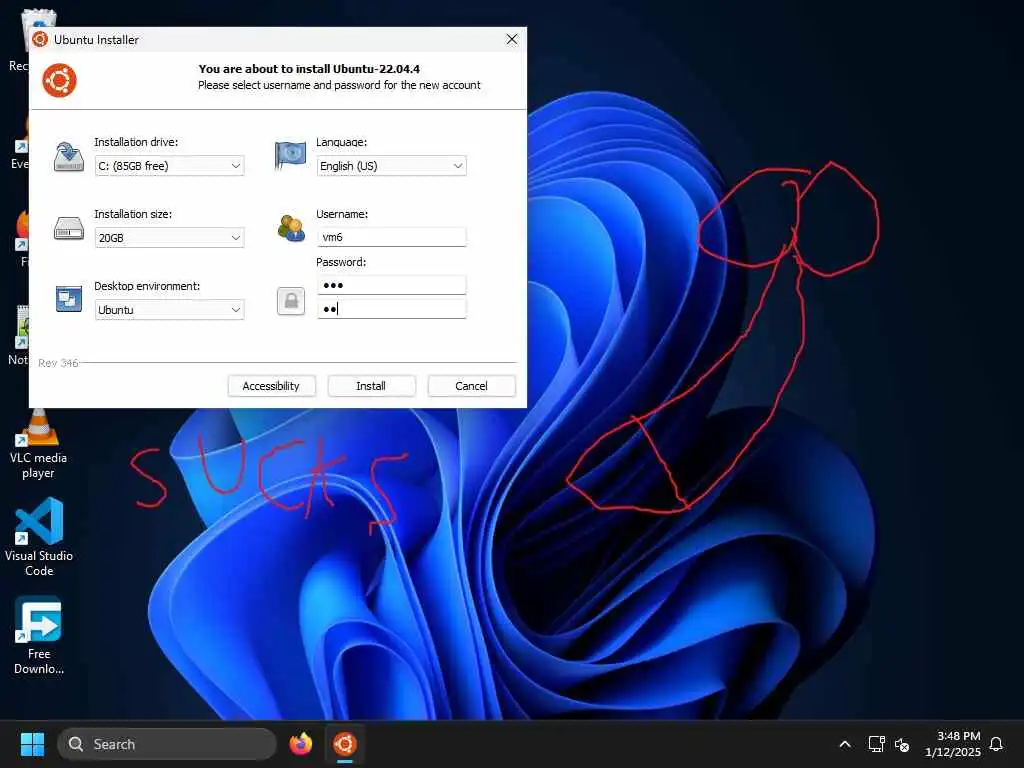
Task: Expand the Installation size dropdown showing 20GB
Action: (169, 238)
